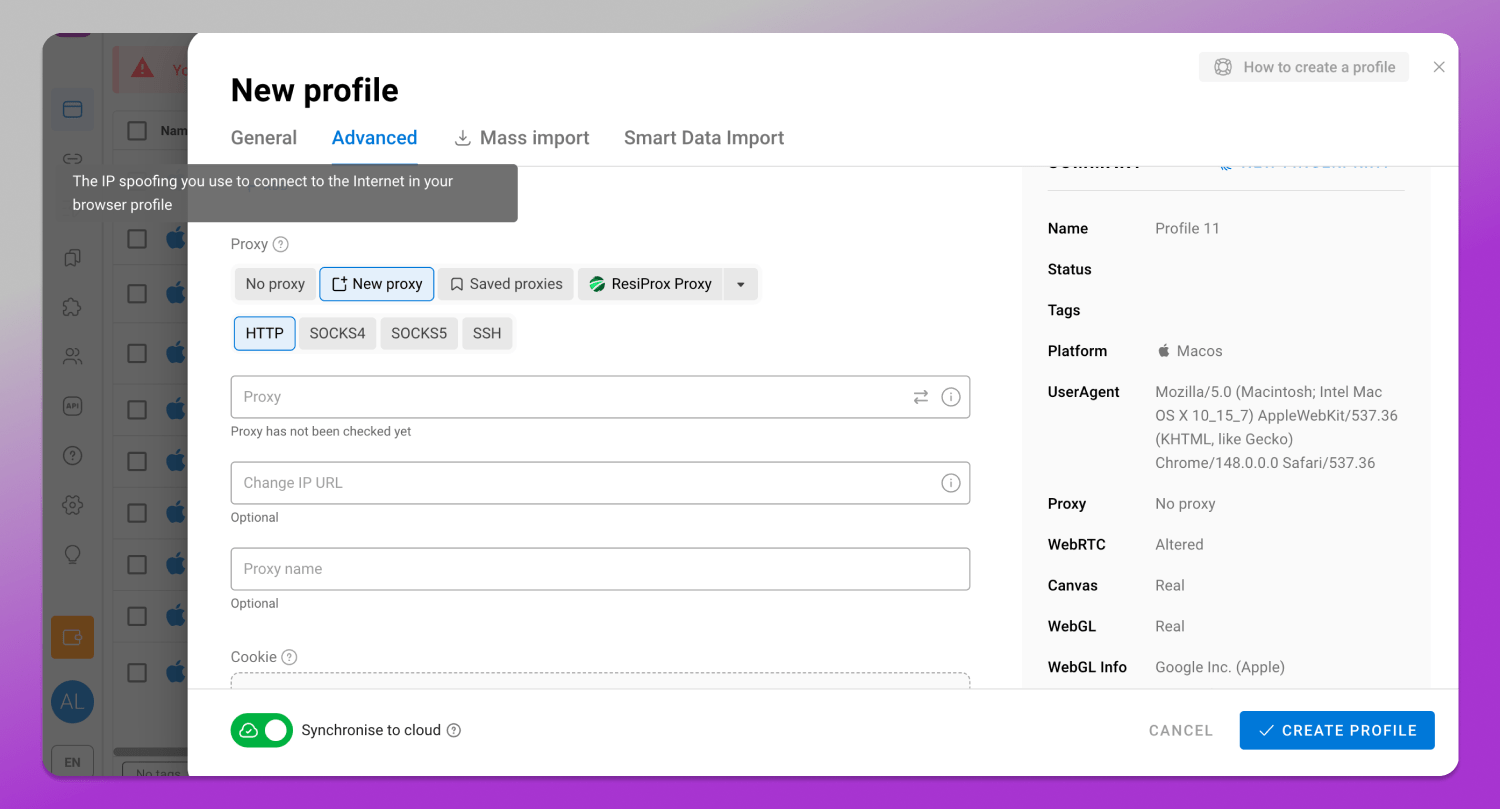1500x809 pixels.
Task: Choose the No proxy option
Action: tap(275, 284)
